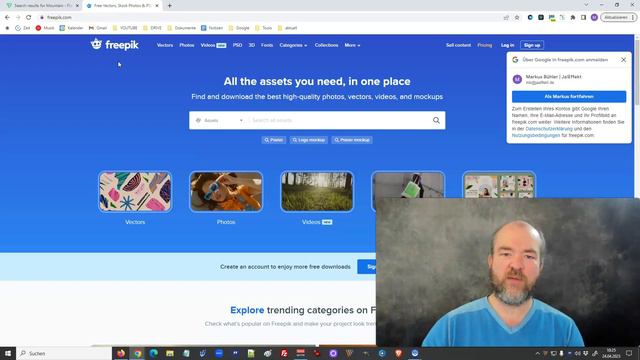Open the Pricing page
This screenshot has height=360, width=640.
[484, 45]
